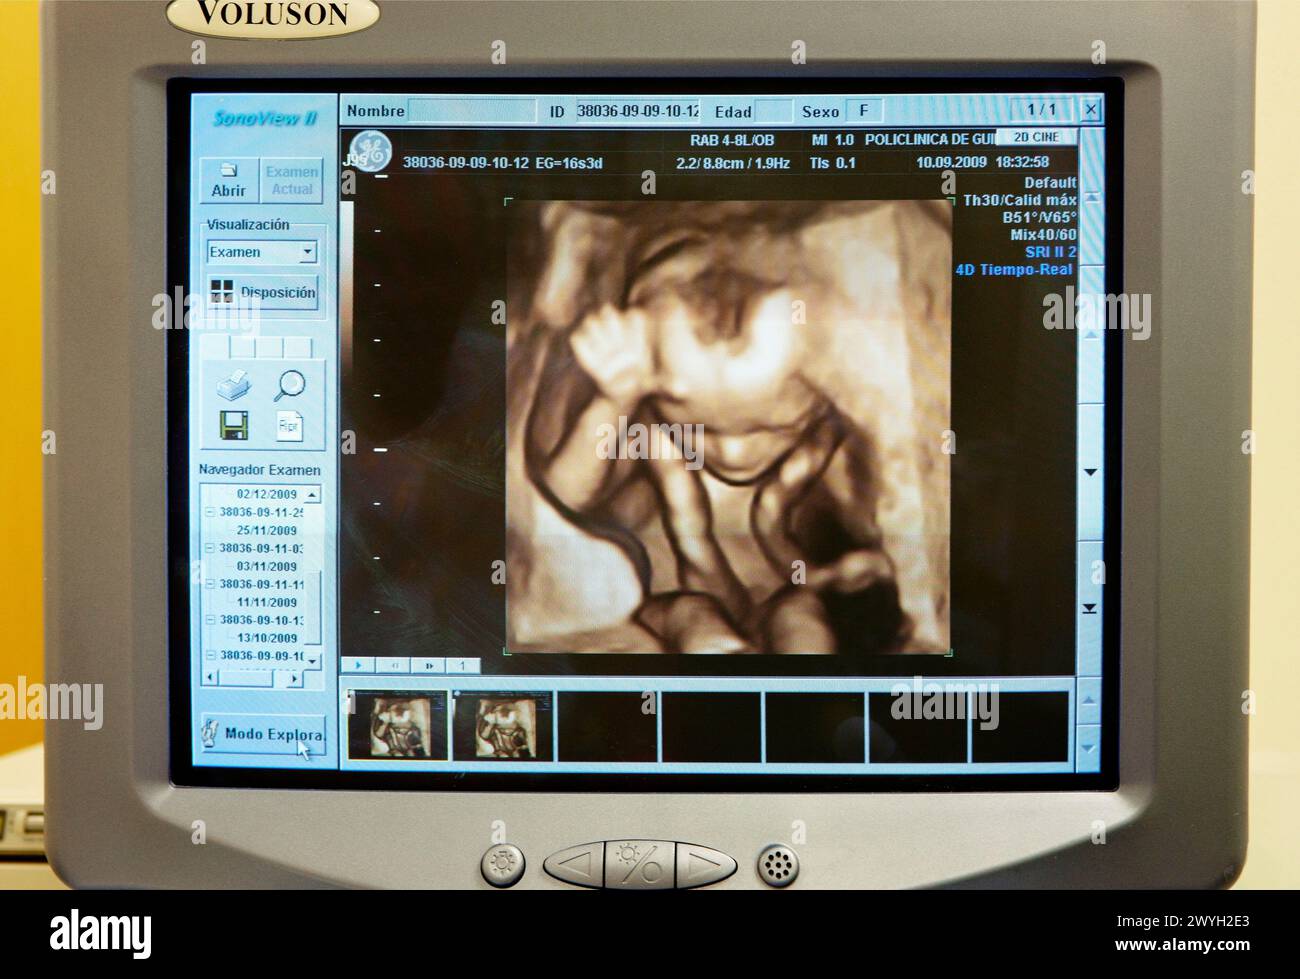Click the 1 / 1 page indicator

click(1041, 109)
